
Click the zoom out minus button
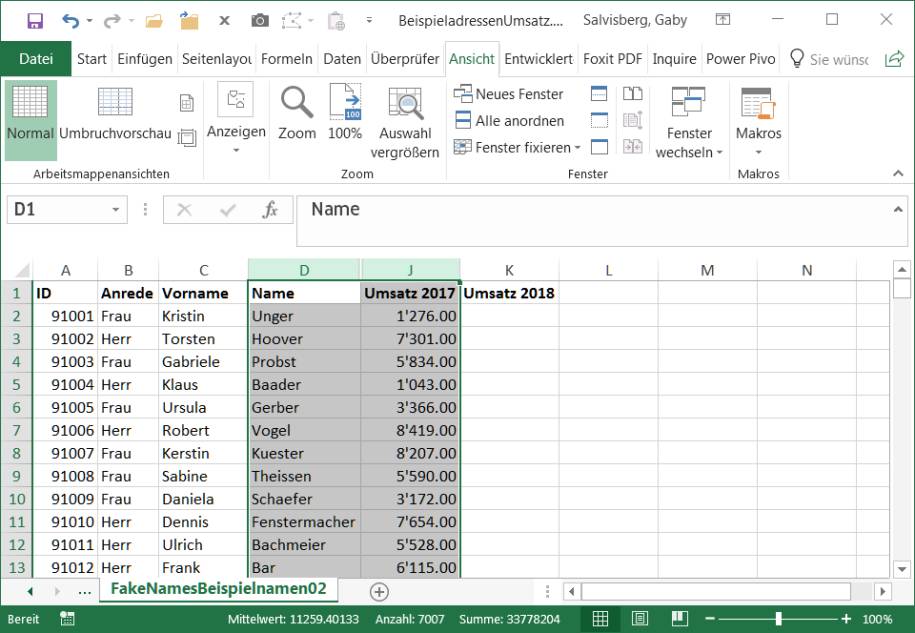(710, 619)
